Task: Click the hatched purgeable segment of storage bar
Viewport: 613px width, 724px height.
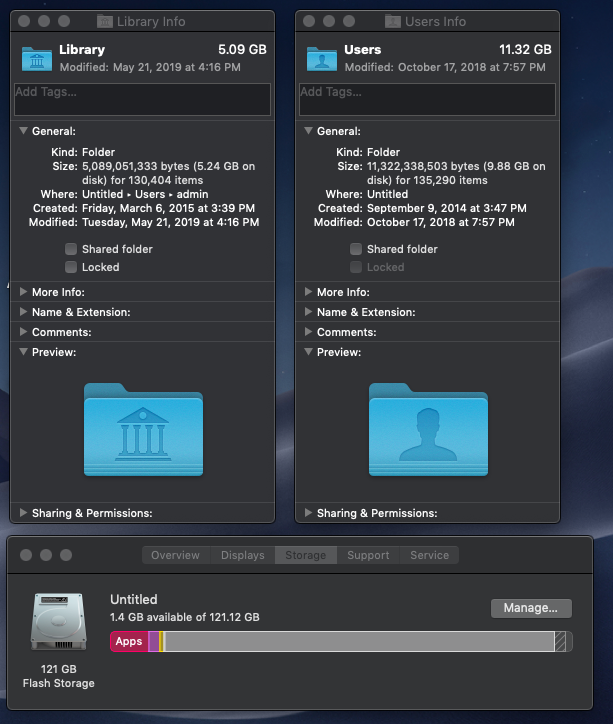Action: [x=560, y=641]
